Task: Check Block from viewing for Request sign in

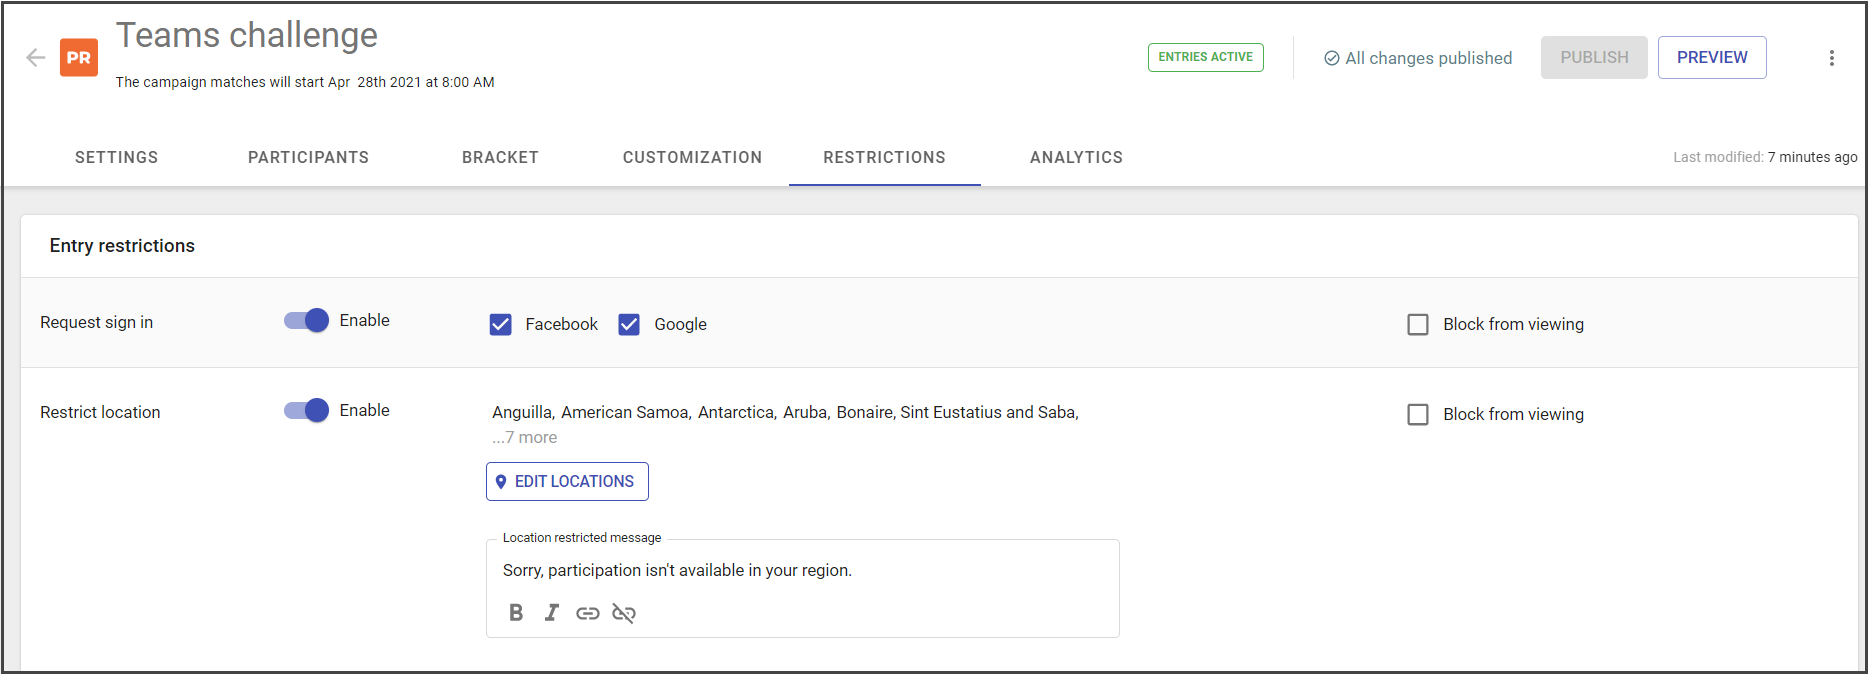Action: click(1418, 324)
